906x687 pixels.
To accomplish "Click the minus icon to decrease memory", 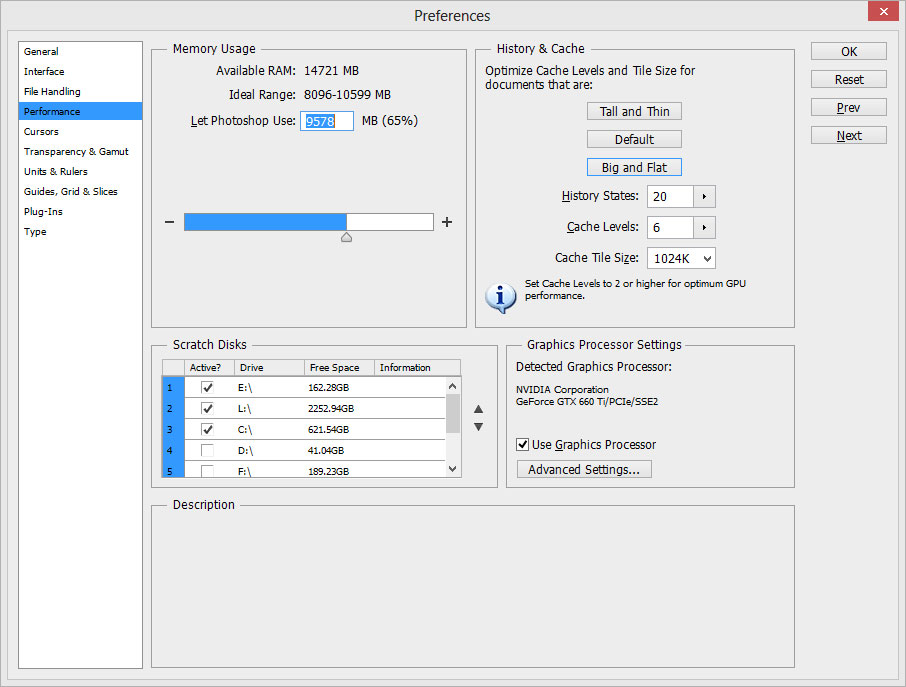I will (170, 222).
